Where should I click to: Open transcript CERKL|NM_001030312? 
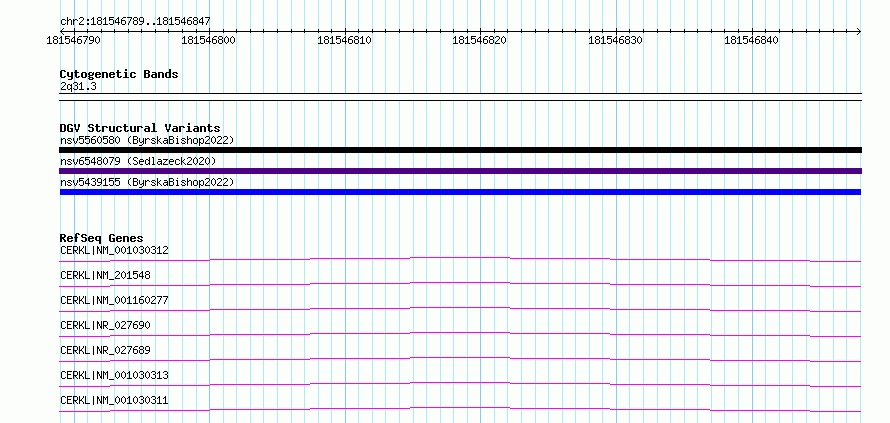point(114,250)
